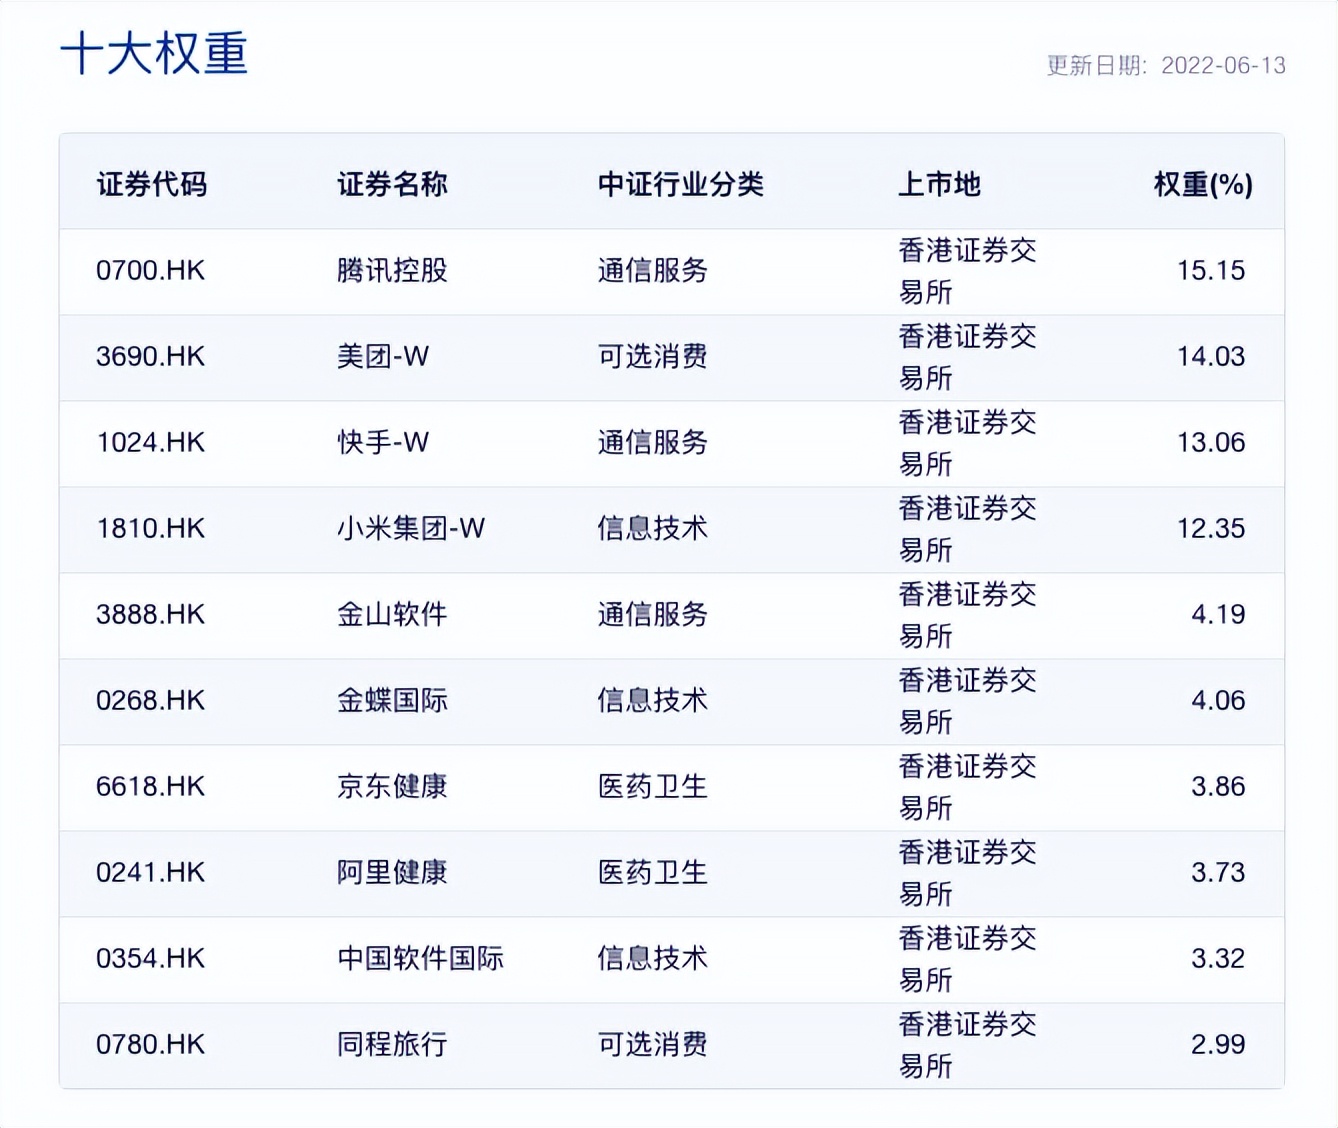Image resolution: width=1338 pixels, height=1128 pixels.
Task: Select code 0241.HK
Action: (x=150, y=873)
